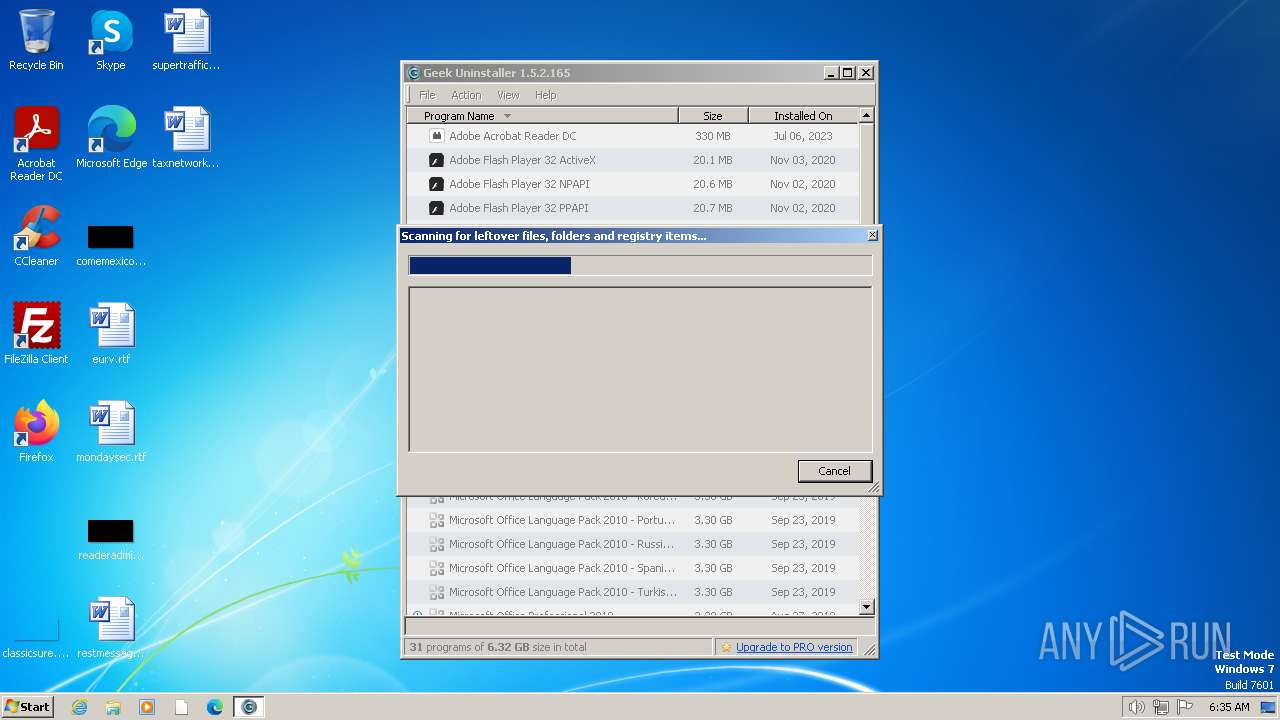This screenshot has width=1280, height=720.
Task: Cancel the leftover scanning dialog
Action: pos(834,471)
